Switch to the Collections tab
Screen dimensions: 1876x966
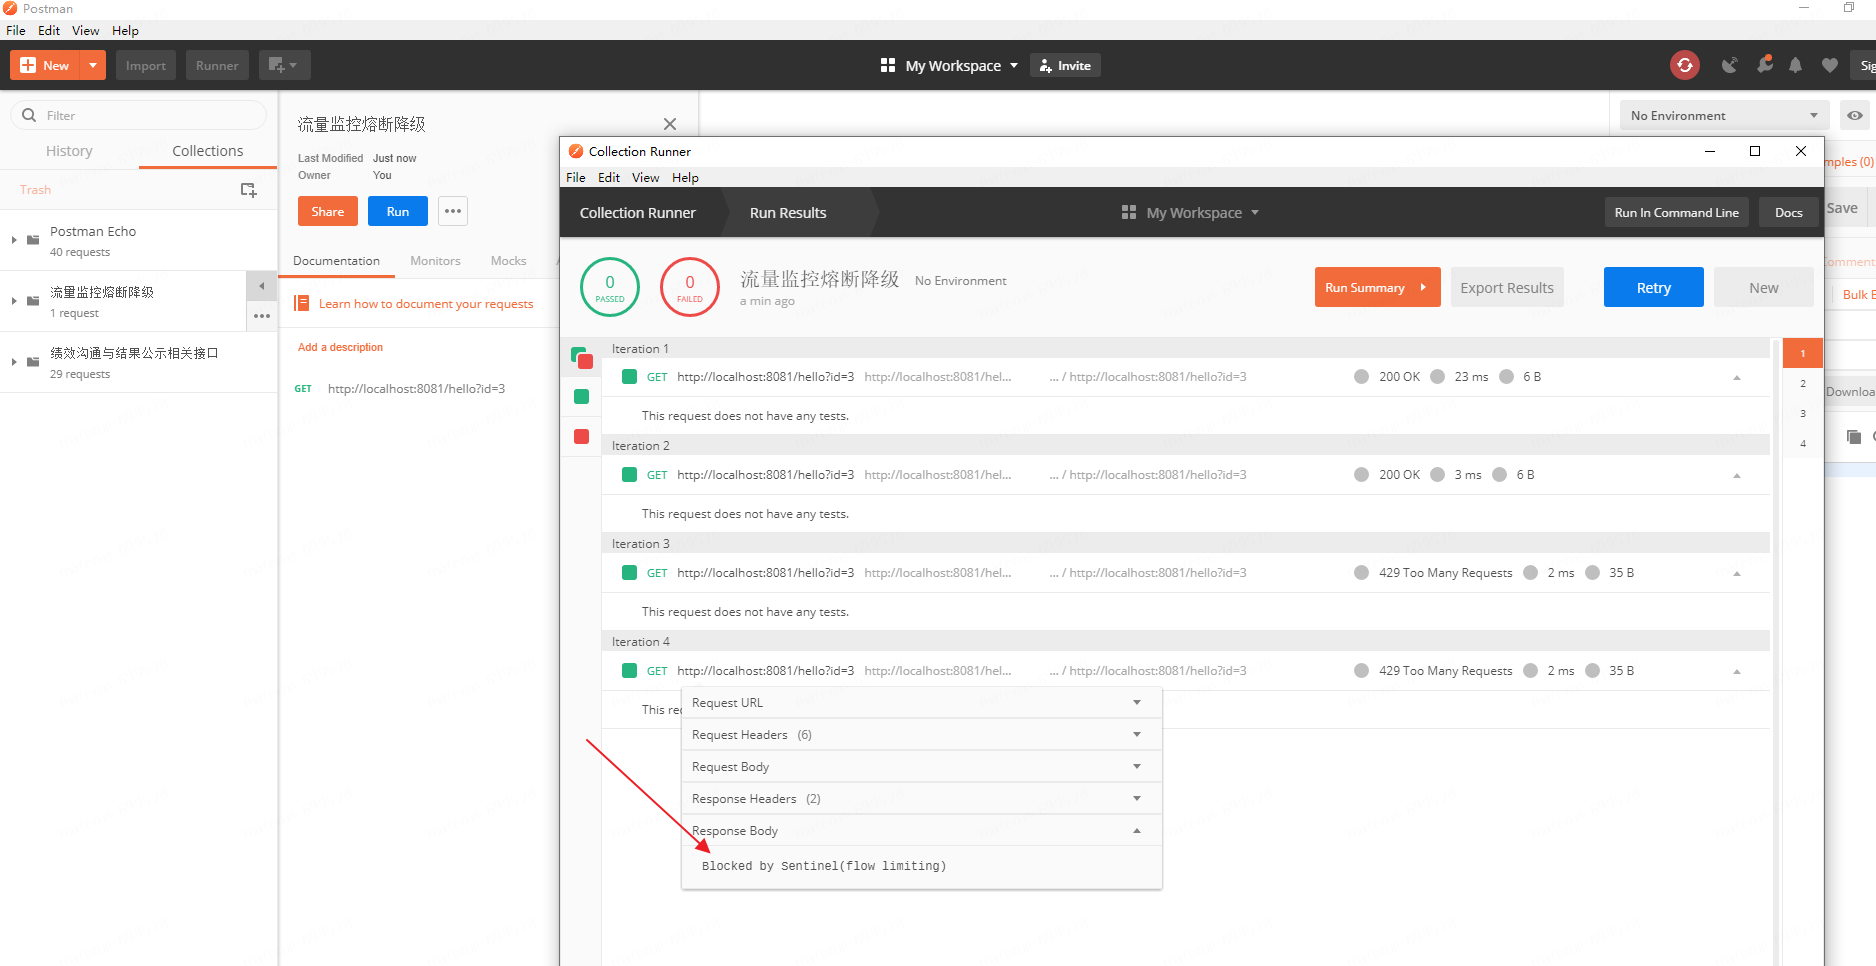pos(207,151)
